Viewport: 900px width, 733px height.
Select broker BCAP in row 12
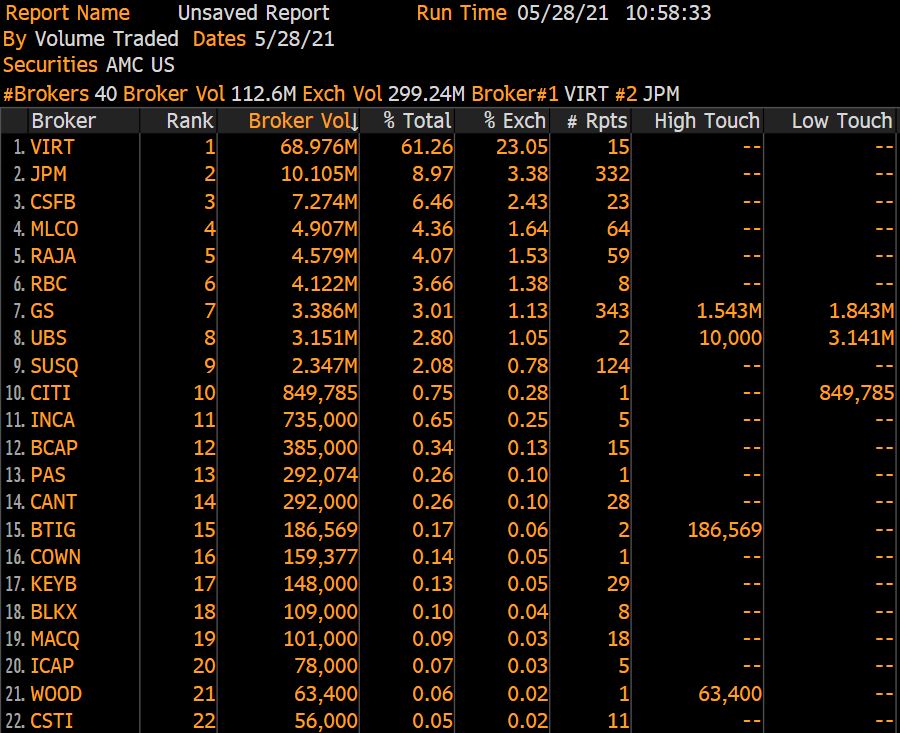pos(54,447)
